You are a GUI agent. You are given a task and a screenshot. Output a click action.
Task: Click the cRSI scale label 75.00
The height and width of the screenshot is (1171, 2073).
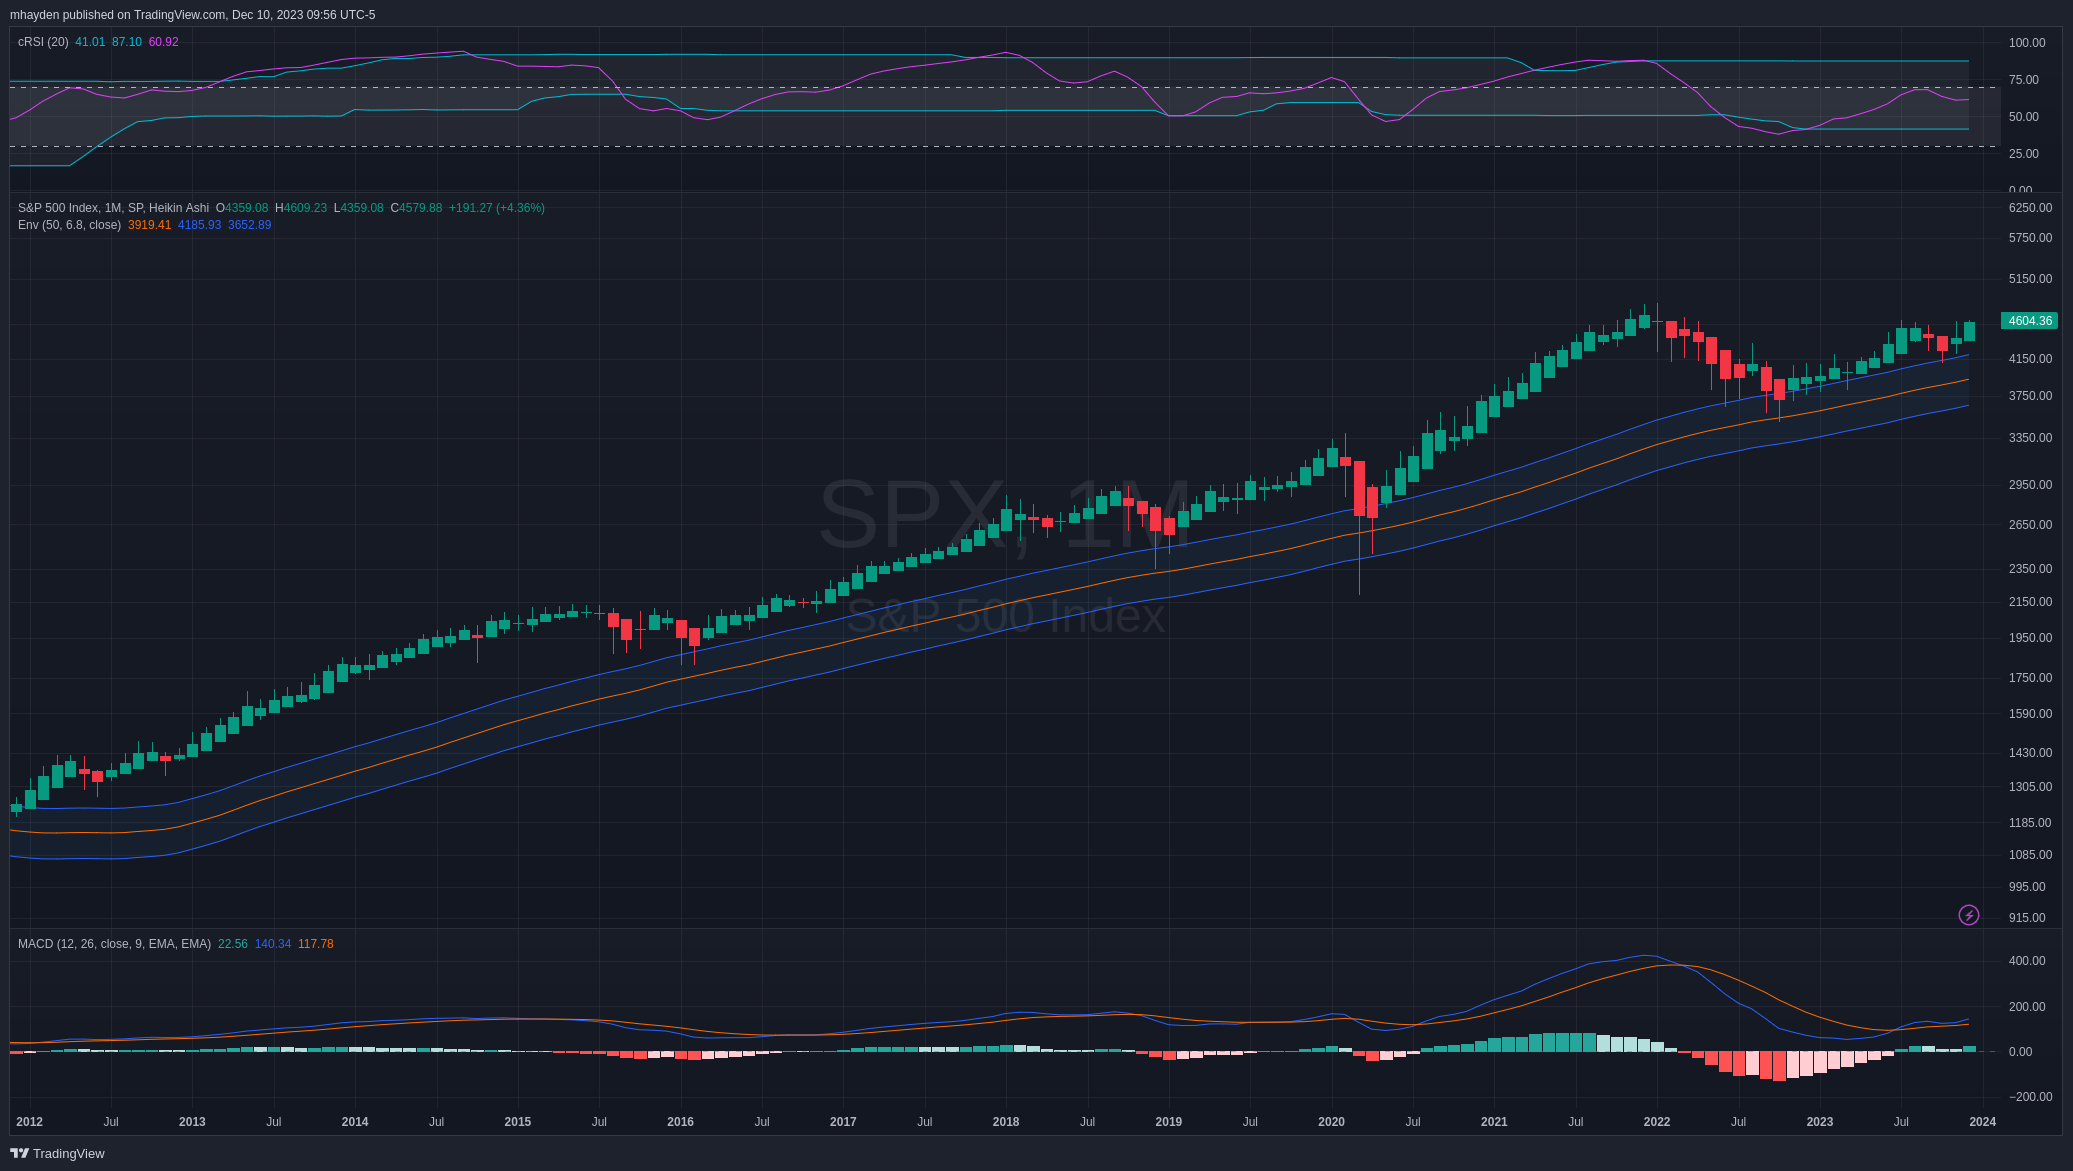coord(2024,80)
